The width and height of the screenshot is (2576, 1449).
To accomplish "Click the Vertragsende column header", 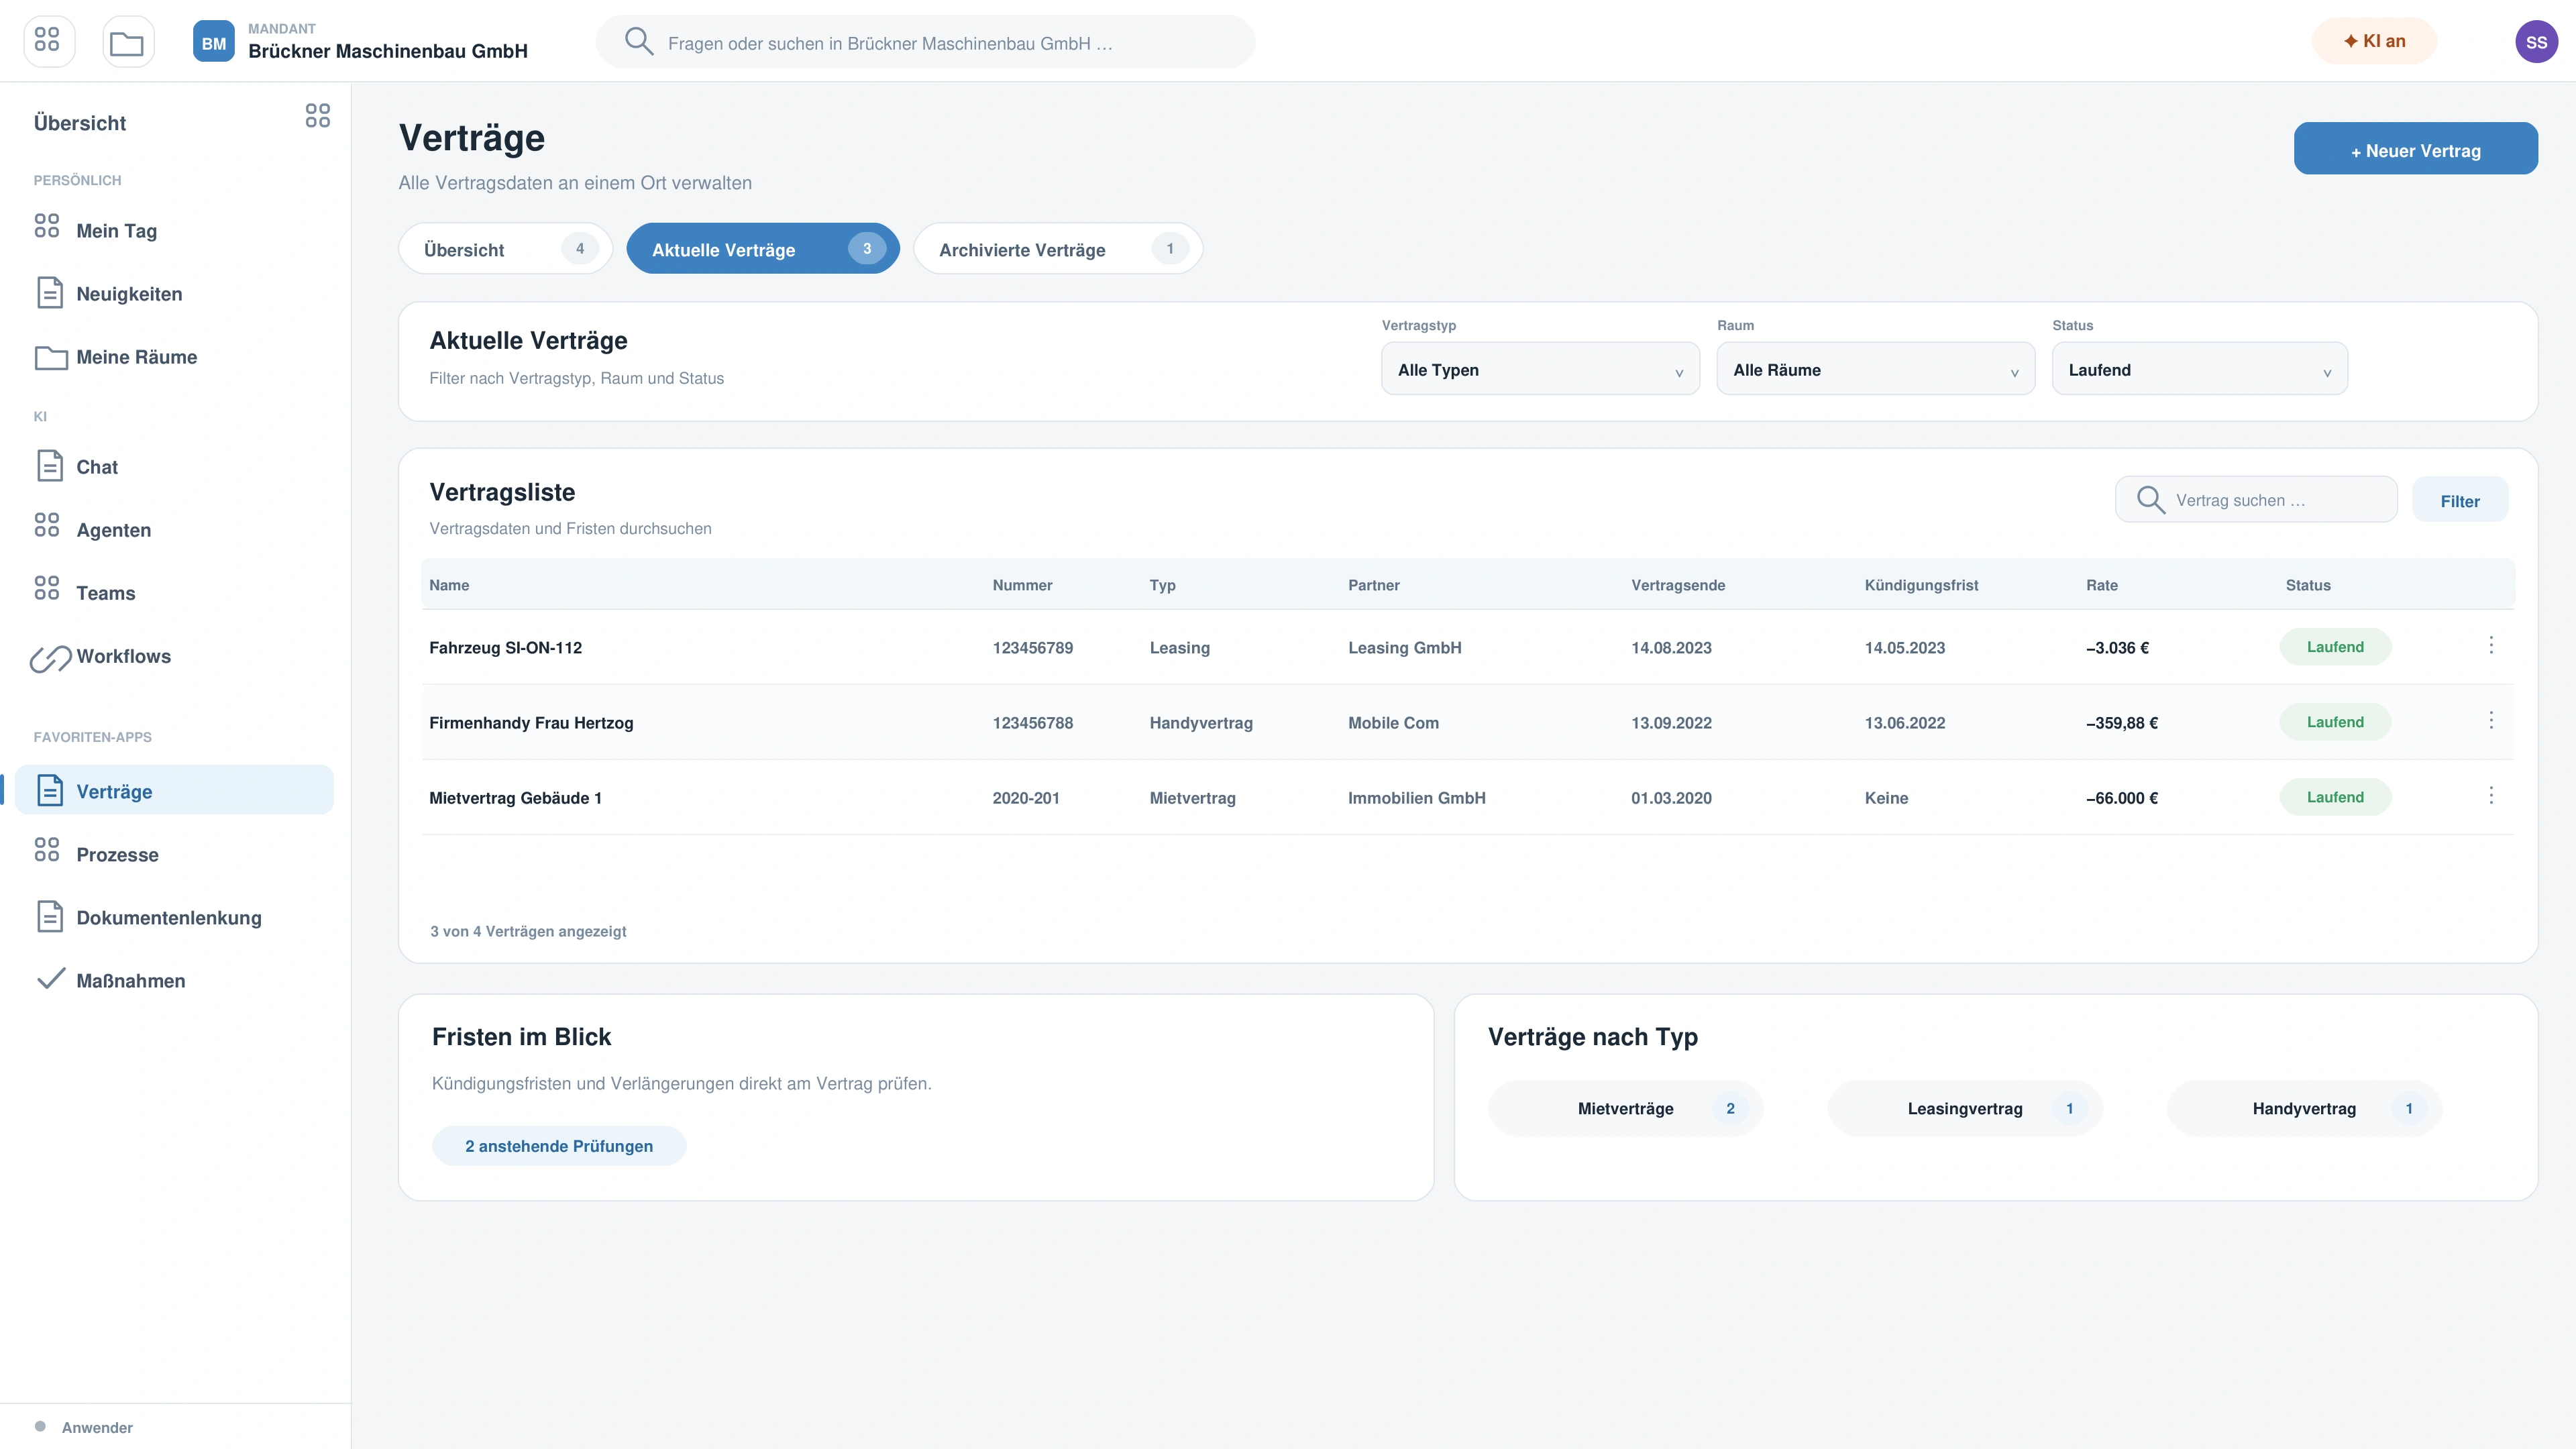I will (1678, 585).
